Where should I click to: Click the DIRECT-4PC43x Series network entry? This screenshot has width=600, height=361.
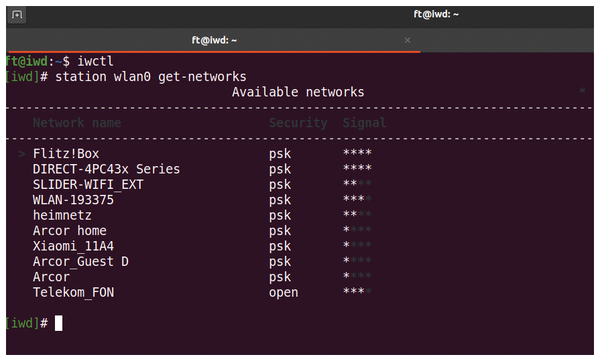point(106,169)
